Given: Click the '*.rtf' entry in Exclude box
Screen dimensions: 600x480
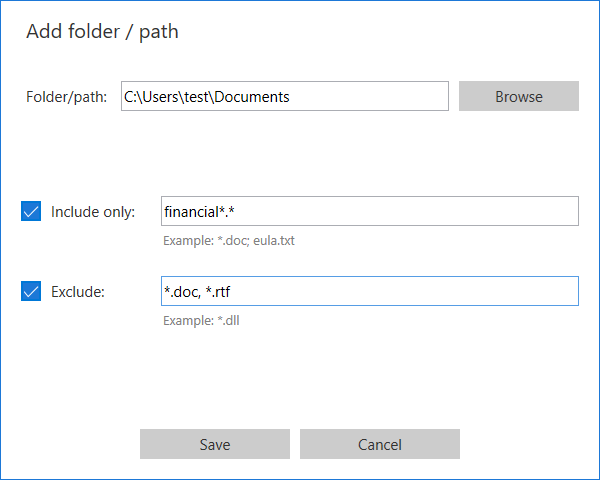Looking at the screenshot, I should coord(218,292).
